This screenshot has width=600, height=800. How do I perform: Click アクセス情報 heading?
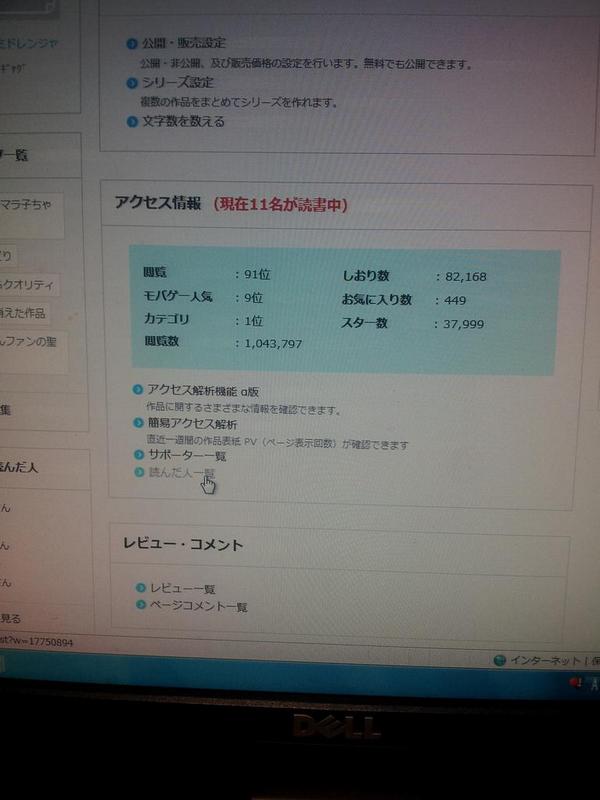tap(158, 203)
